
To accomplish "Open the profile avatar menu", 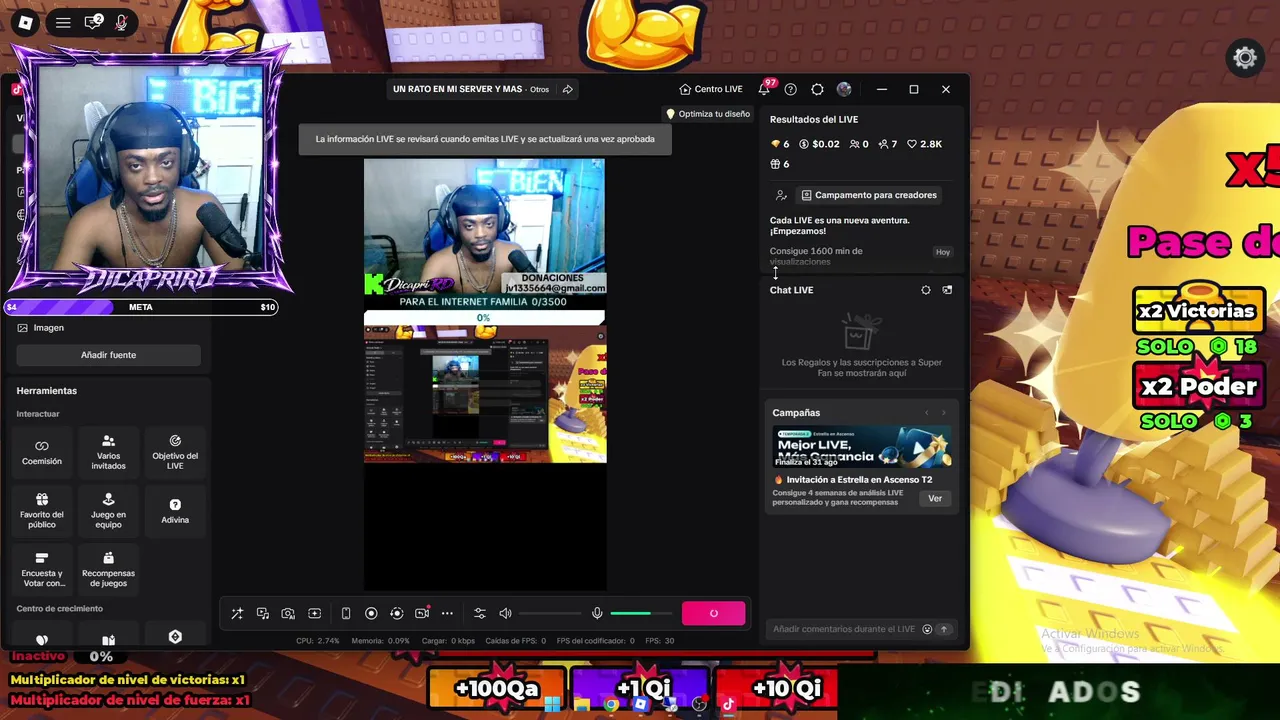I will [x=844, y=89].
